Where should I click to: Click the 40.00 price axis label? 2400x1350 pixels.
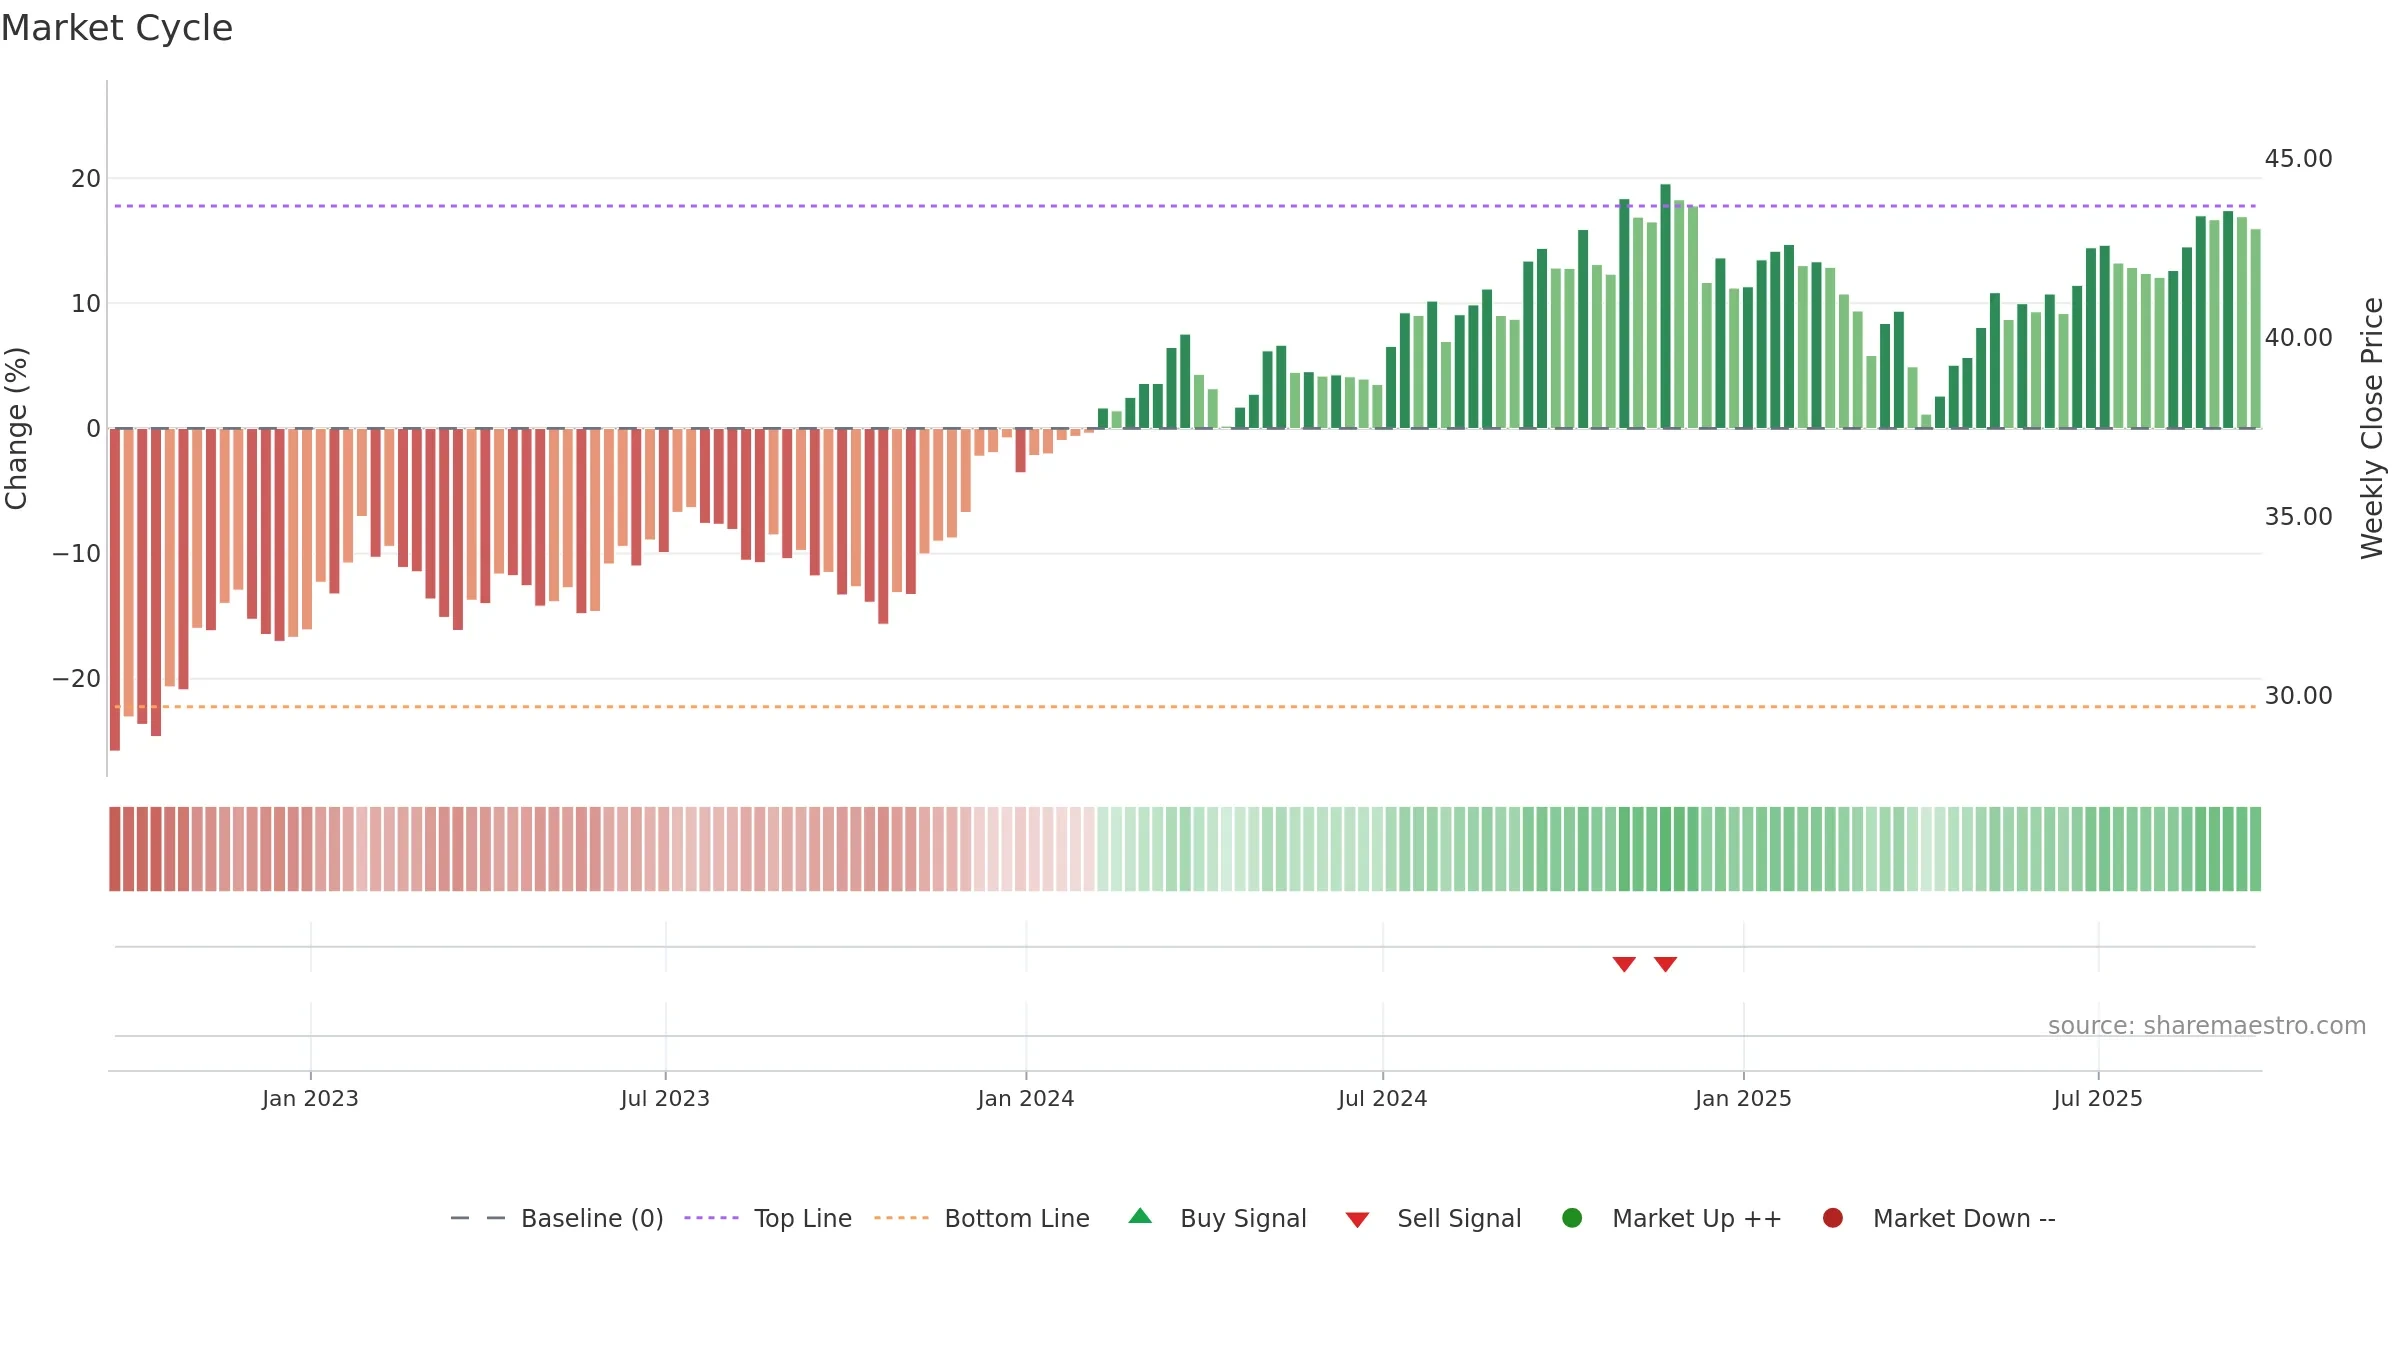2298,338
